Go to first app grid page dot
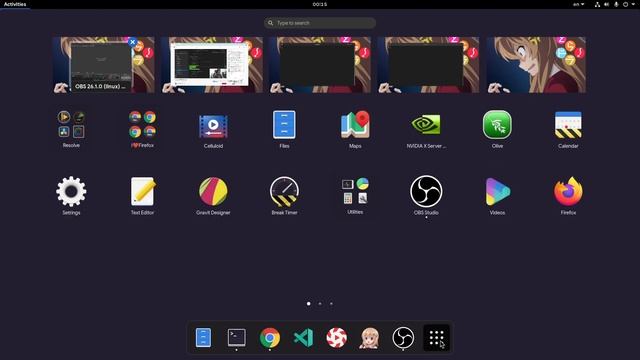This screenshot has height=360, width=640. pyautogui.click(x=309, y=303)
